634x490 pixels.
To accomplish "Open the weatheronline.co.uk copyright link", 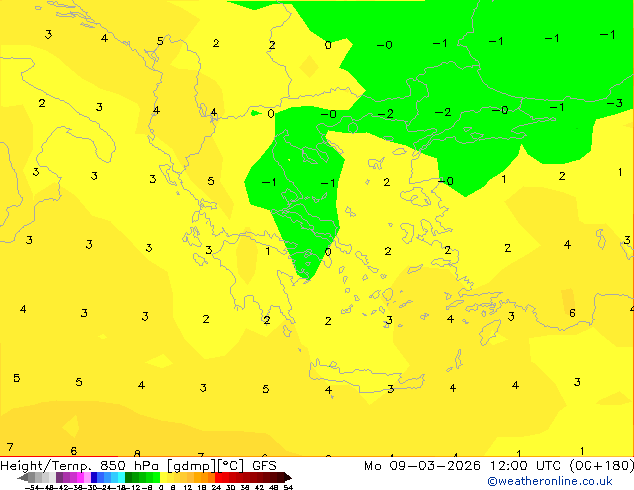I will (550, 481).
